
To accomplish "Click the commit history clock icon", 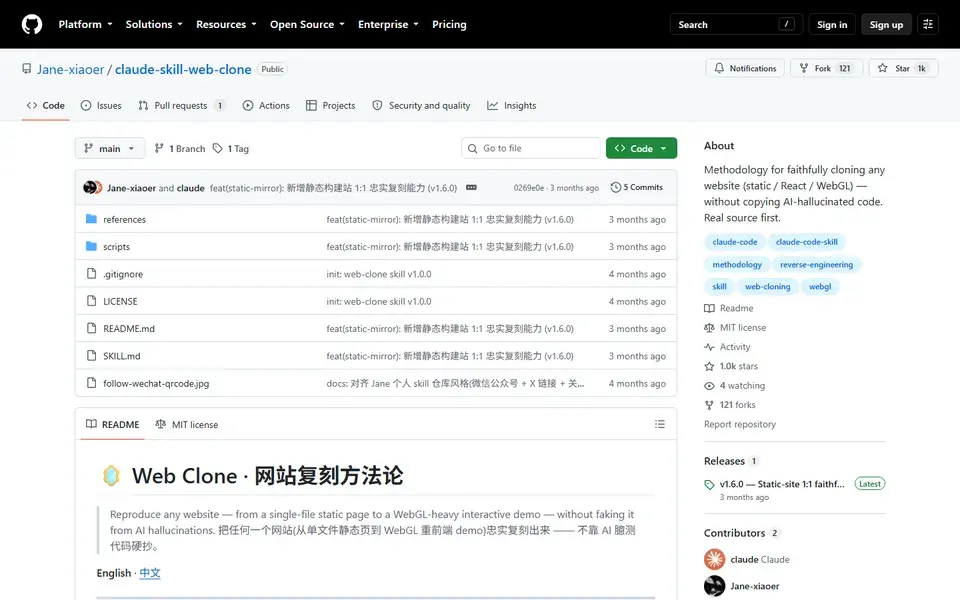I will point(616,187).
